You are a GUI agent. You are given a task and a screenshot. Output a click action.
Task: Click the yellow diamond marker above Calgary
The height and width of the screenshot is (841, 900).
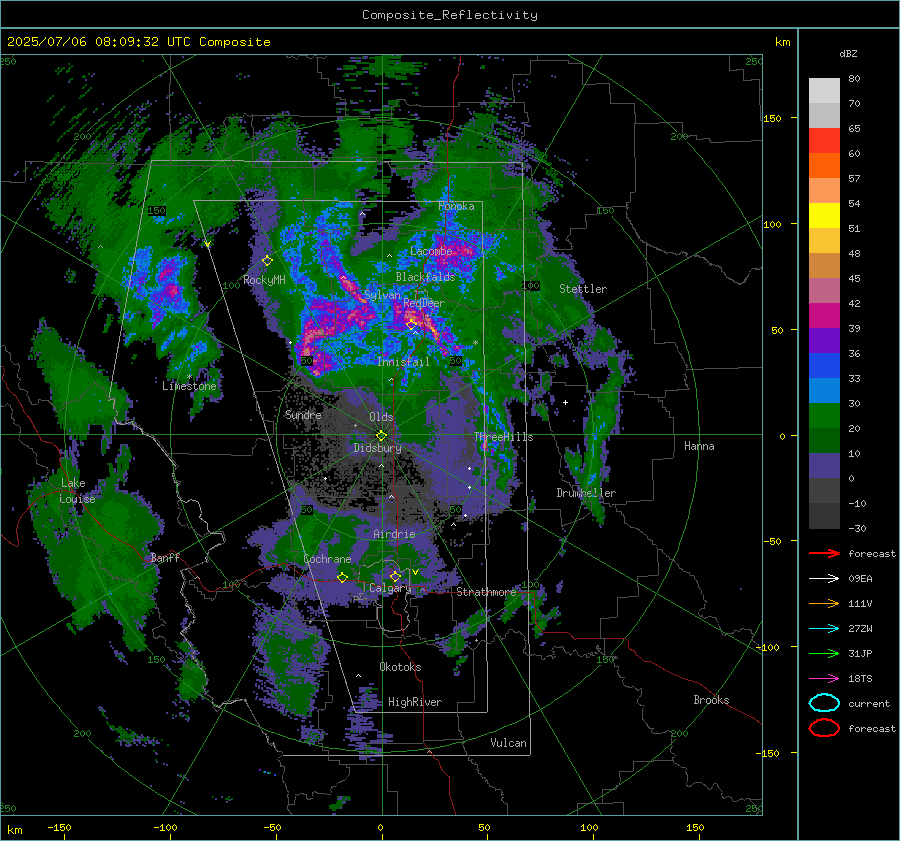[x=395, y=576]
